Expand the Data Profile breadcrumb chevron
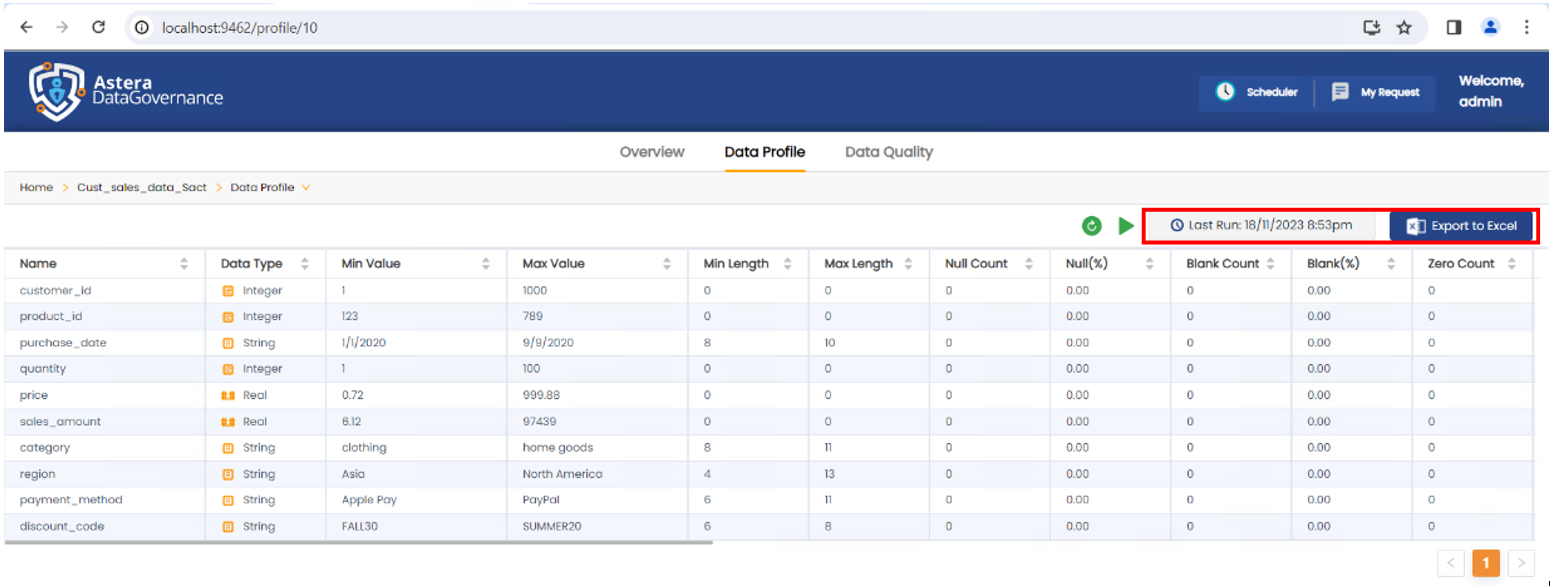Image resolution: width=1551 pixels, height=586 pixels. (x=306, y=188)
